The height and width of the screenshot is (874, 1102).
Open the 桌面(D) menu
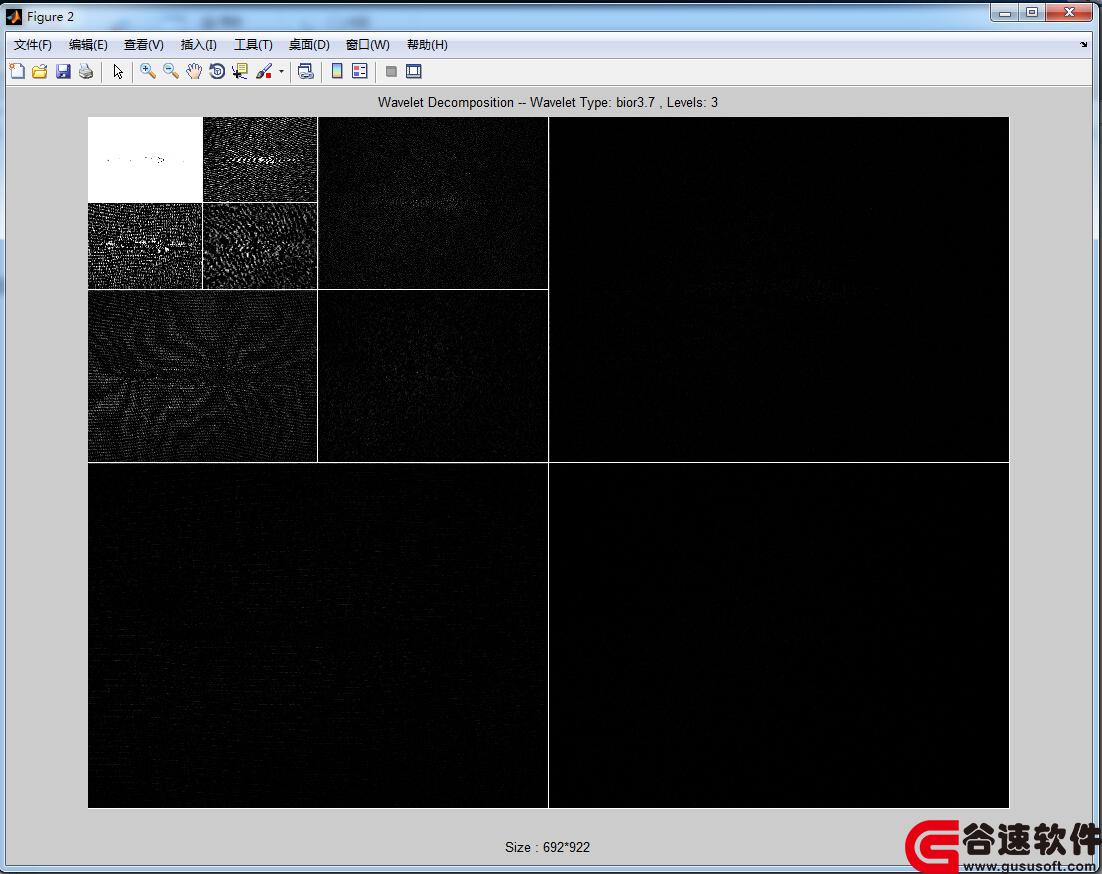pos(309,45)
